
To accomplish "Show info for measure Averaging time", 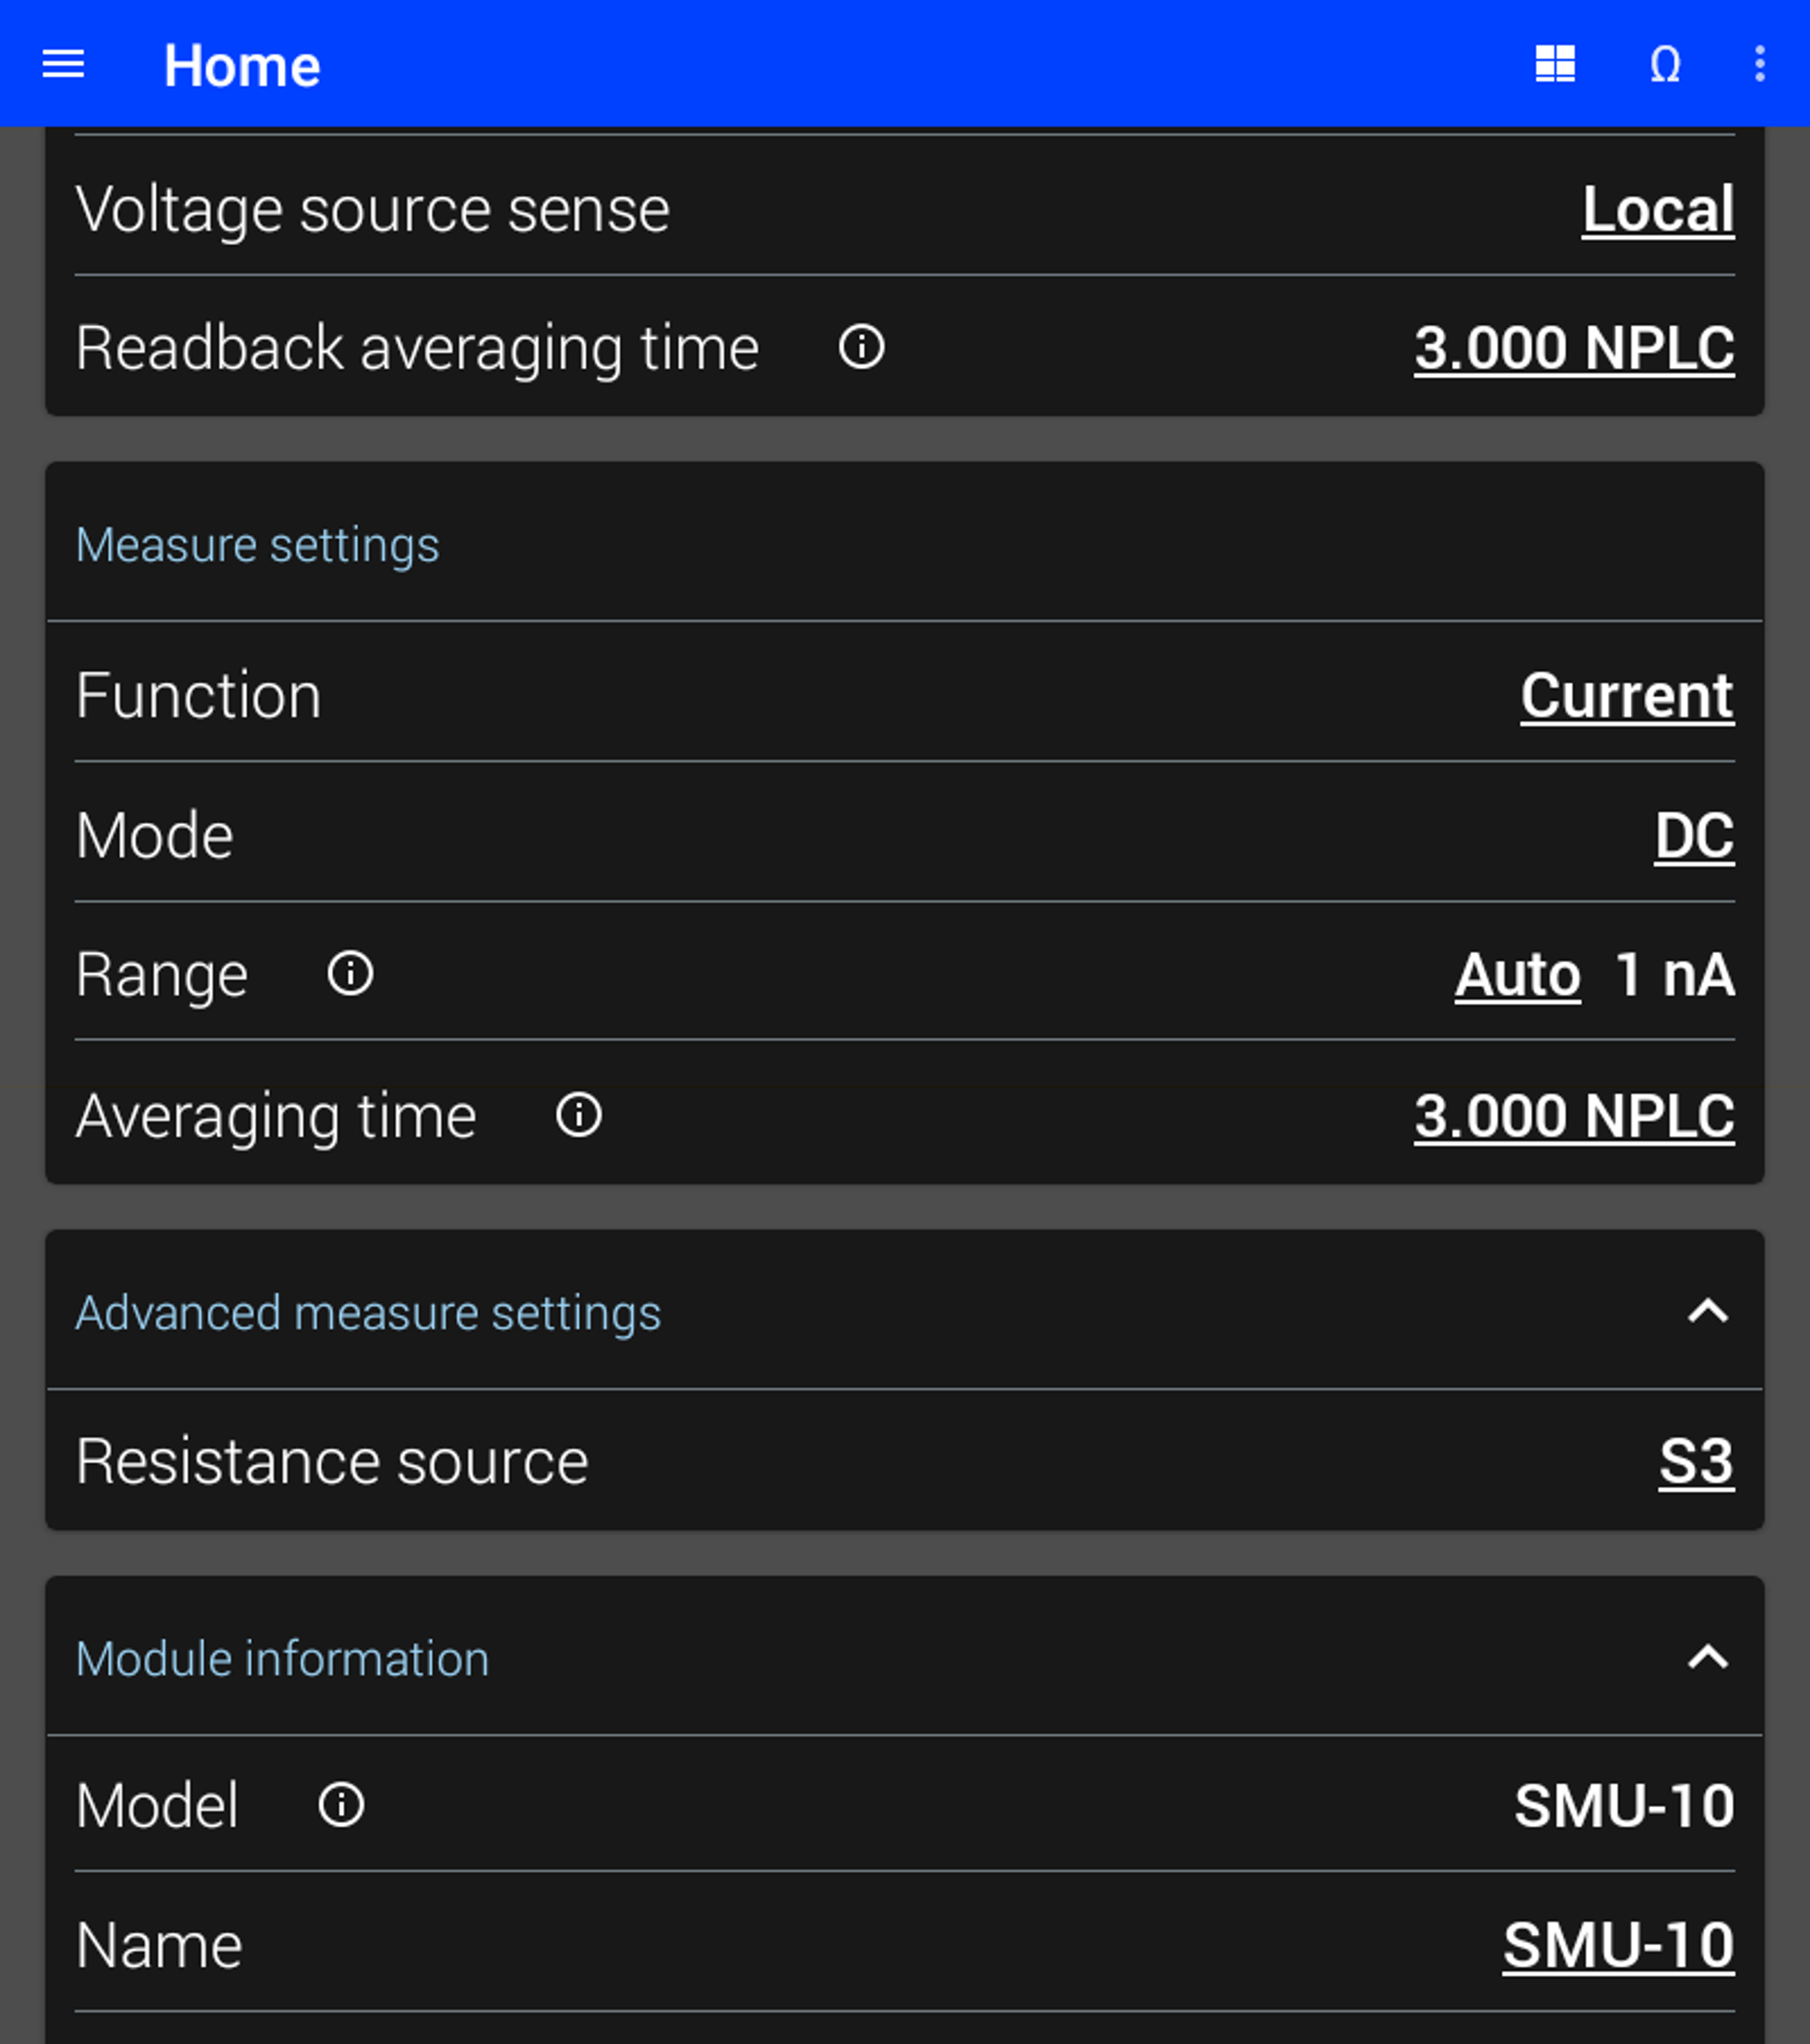I will pos(579,1115).
